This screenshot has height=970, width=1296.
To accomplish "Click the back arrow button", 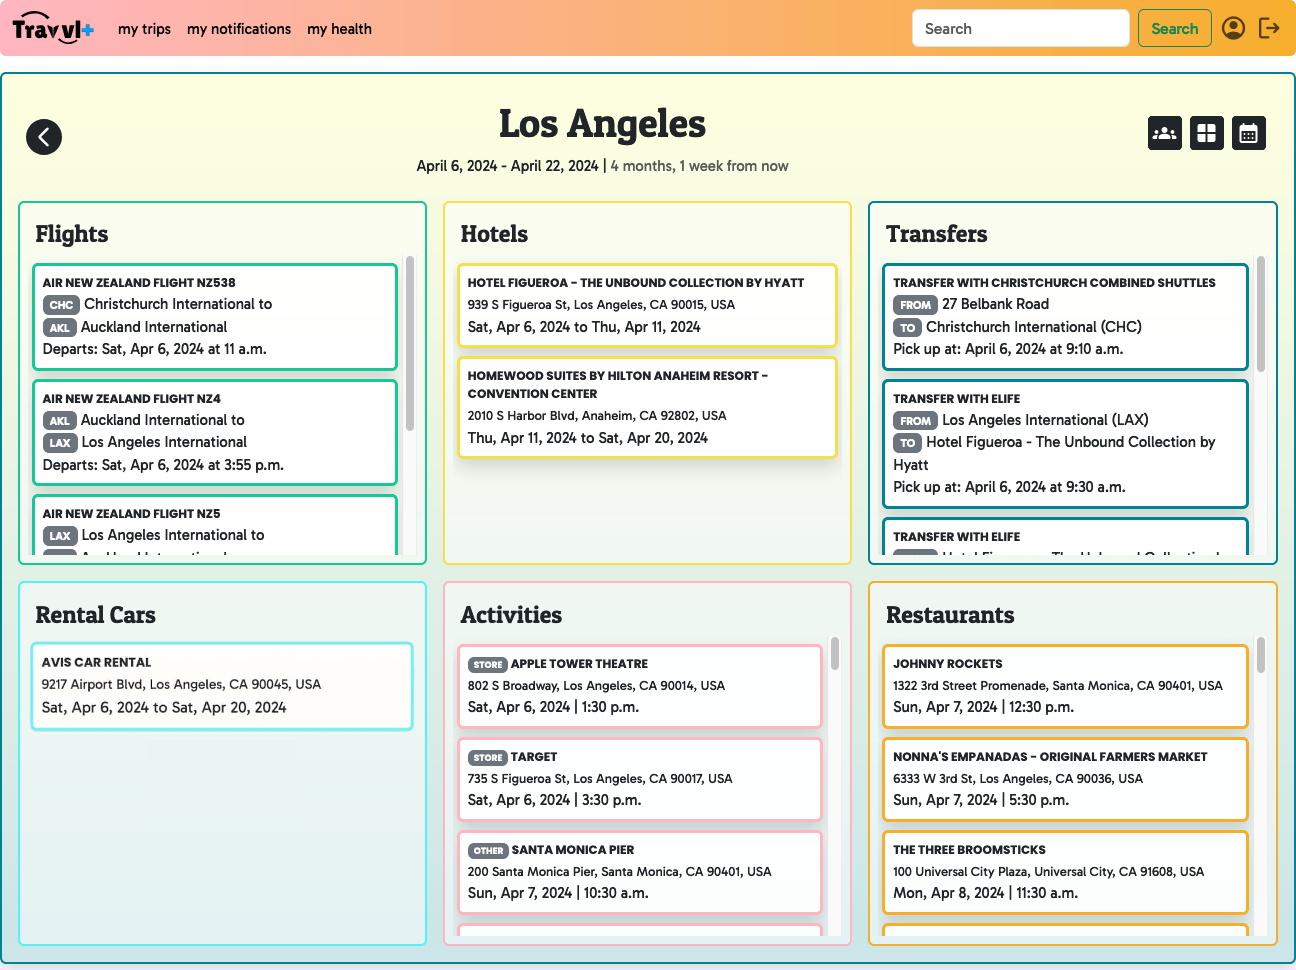I will [x=44, y=137].
